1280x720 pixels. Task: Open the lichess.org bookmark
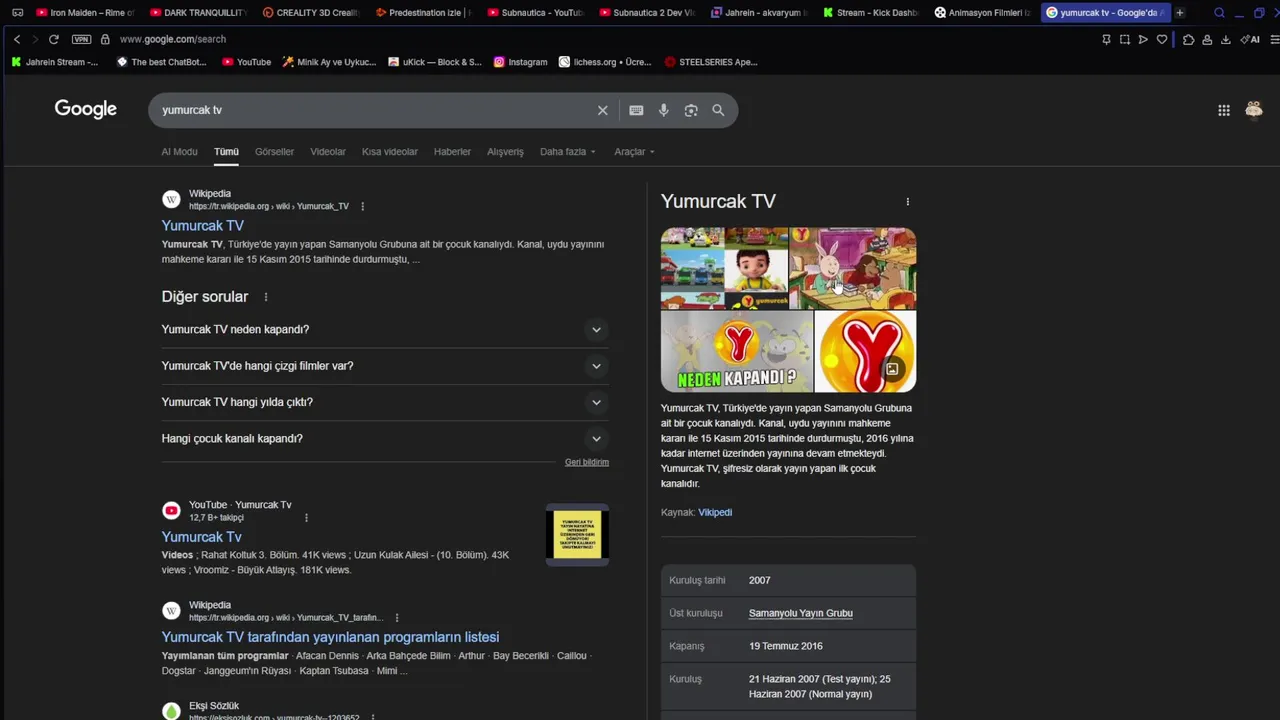(605, 62)
